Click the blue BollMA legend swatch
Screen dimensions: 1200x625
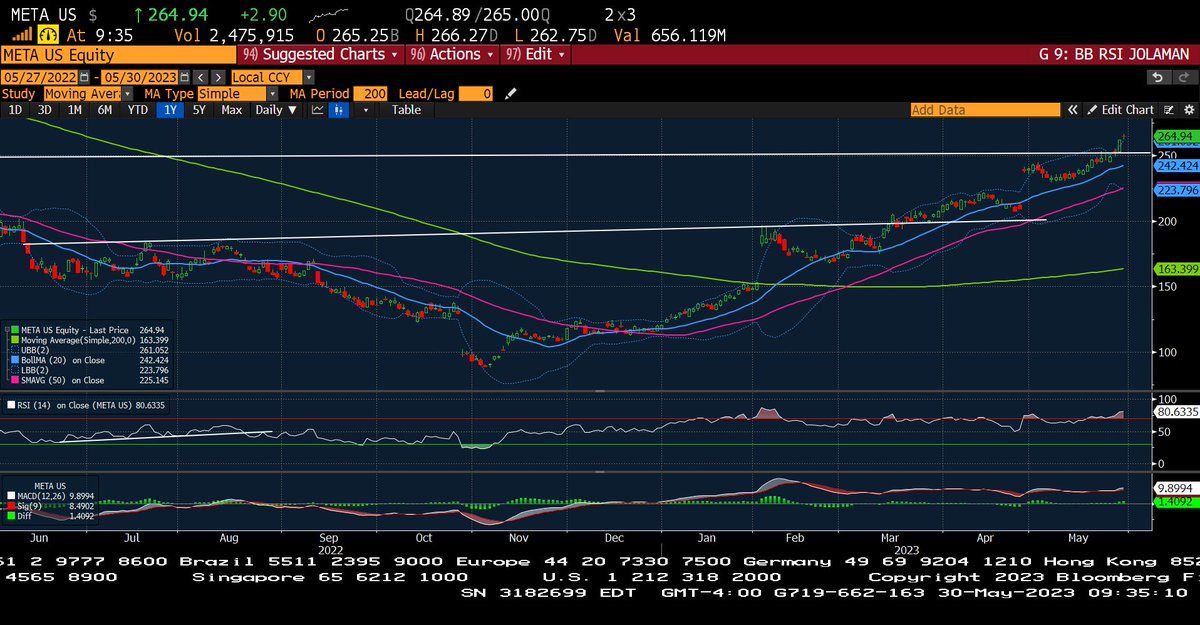(x=15, y=360)
